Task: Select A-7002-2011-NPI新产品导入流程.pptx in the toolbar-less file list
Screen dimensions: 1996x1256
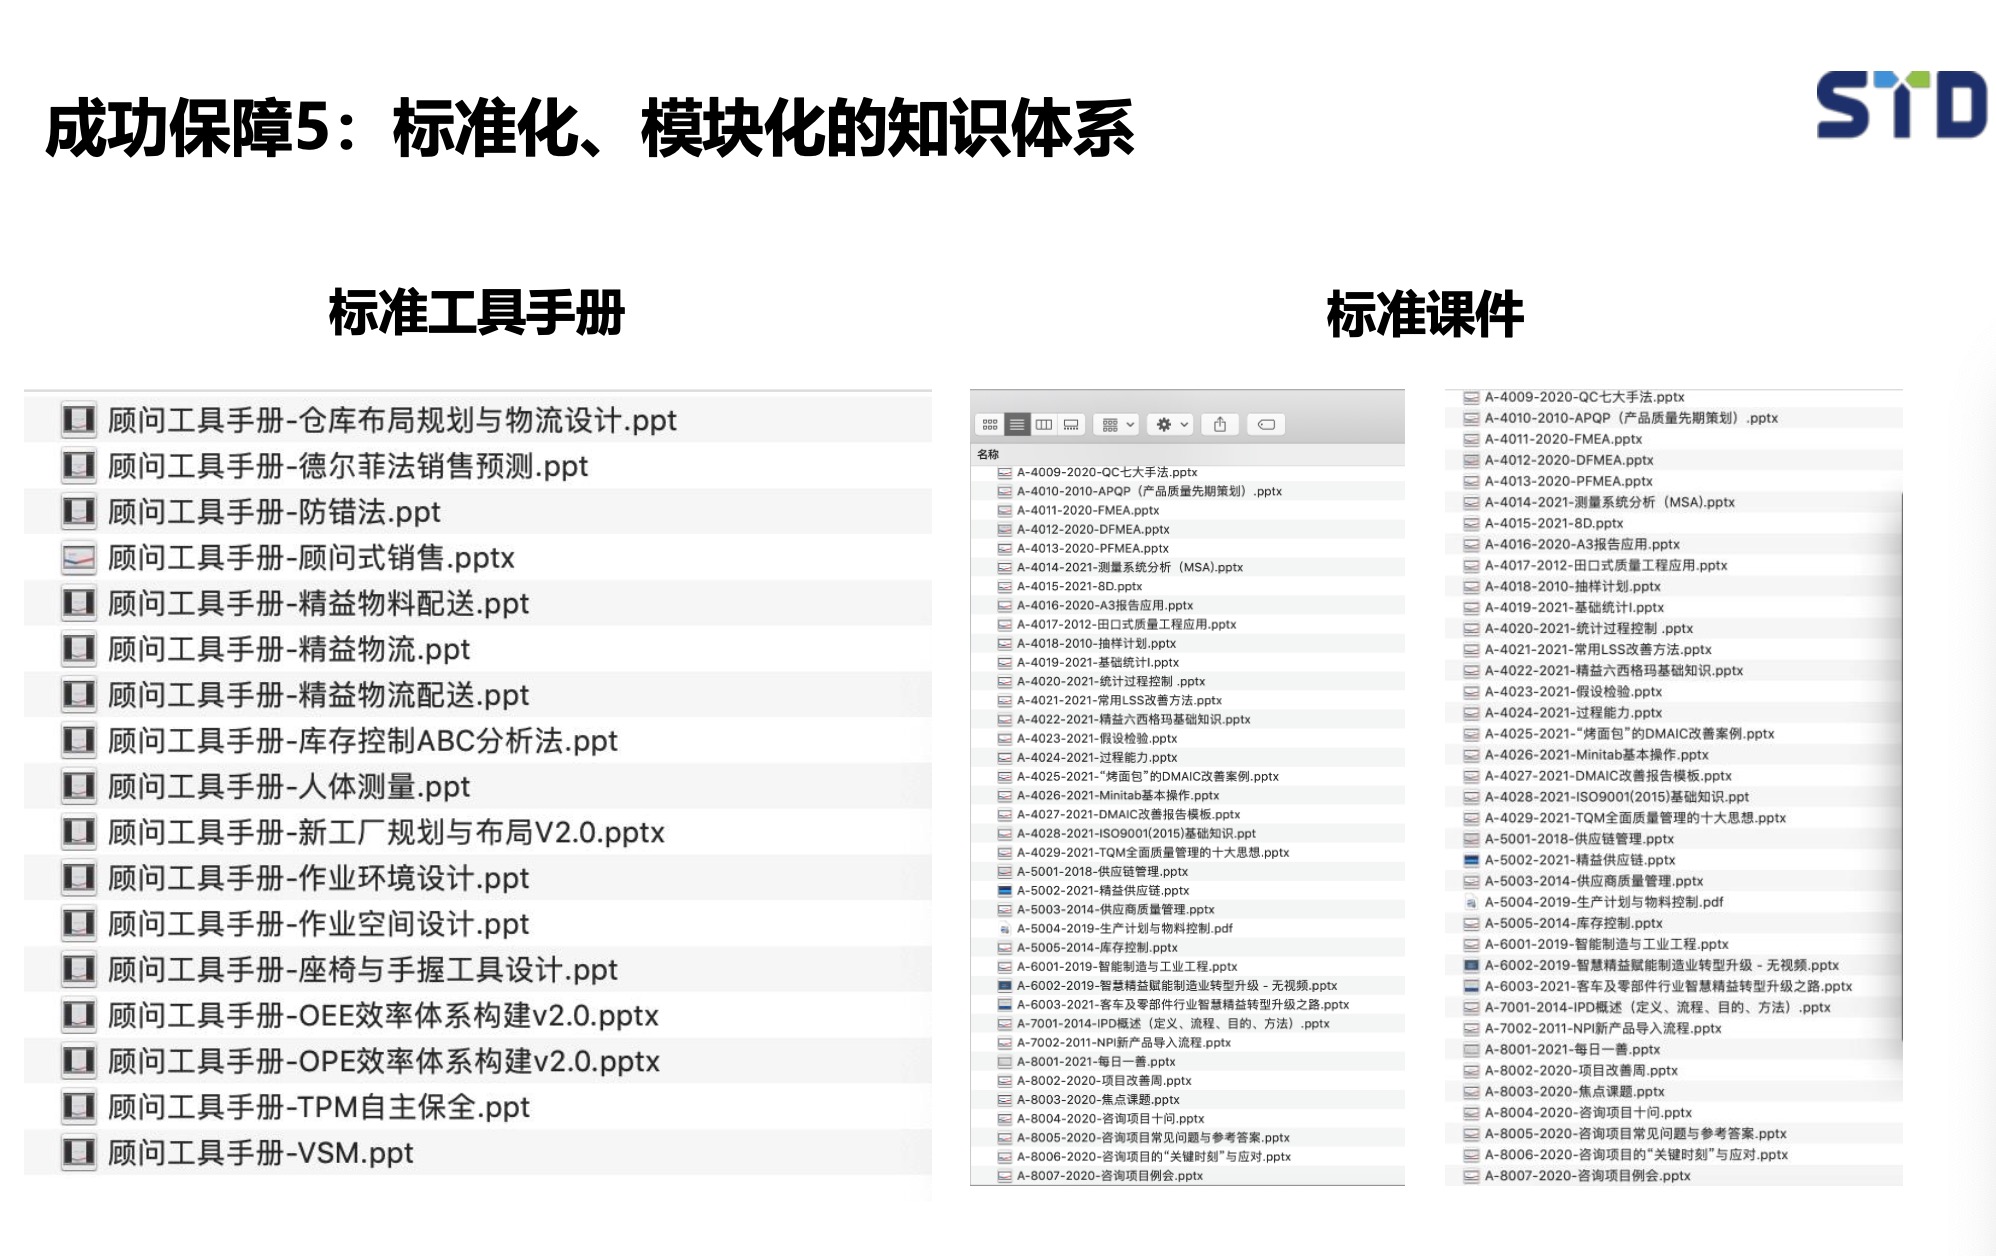Action: click(1602, 1028)
